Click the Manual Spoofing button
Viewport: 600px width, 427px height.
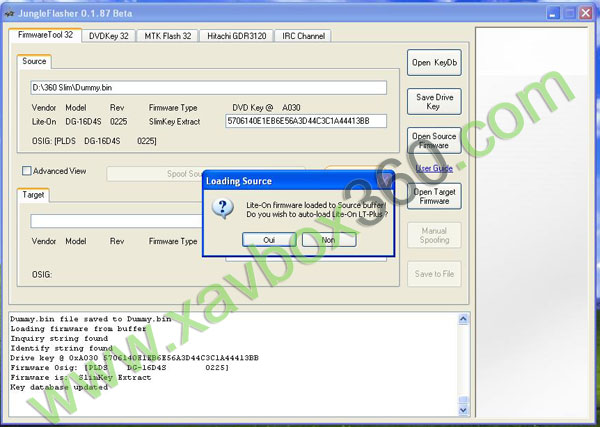(434, 235)
